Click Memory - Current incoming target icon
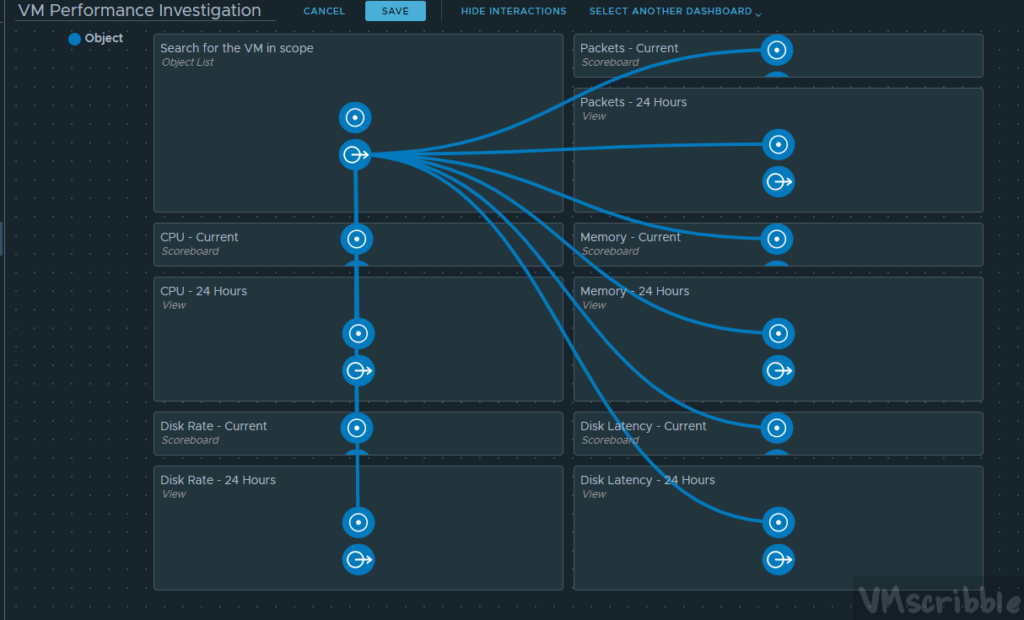Screen dimensions: 1024x620 (x=778, y=239)
